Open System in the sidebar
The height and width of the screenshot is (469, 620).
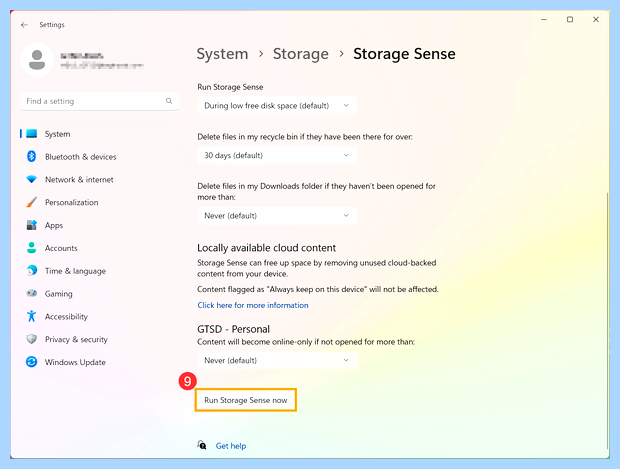pos(99,134)
